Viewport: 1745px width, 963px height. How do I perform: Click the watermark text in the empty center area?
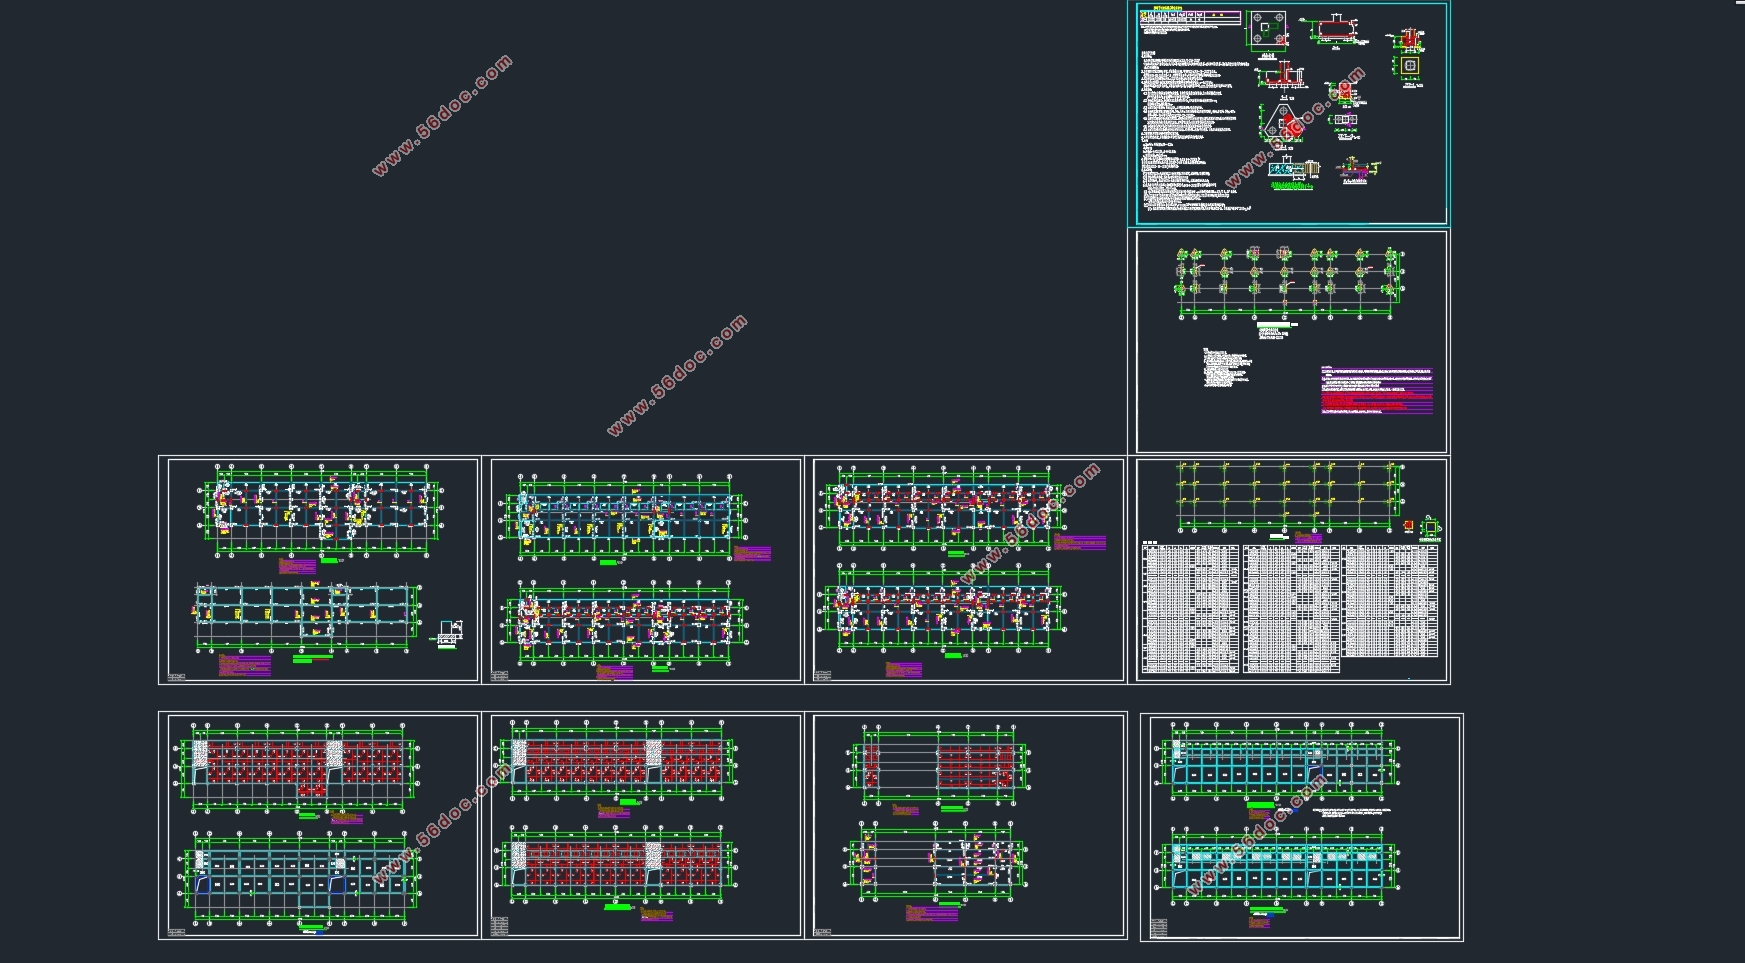click(x=677, y=375)
